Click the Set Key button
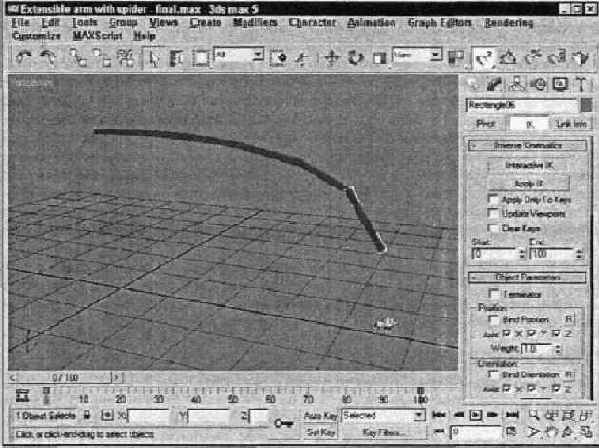Image resolution: width=599 pixels, height=448 pixels. [320, 433]
